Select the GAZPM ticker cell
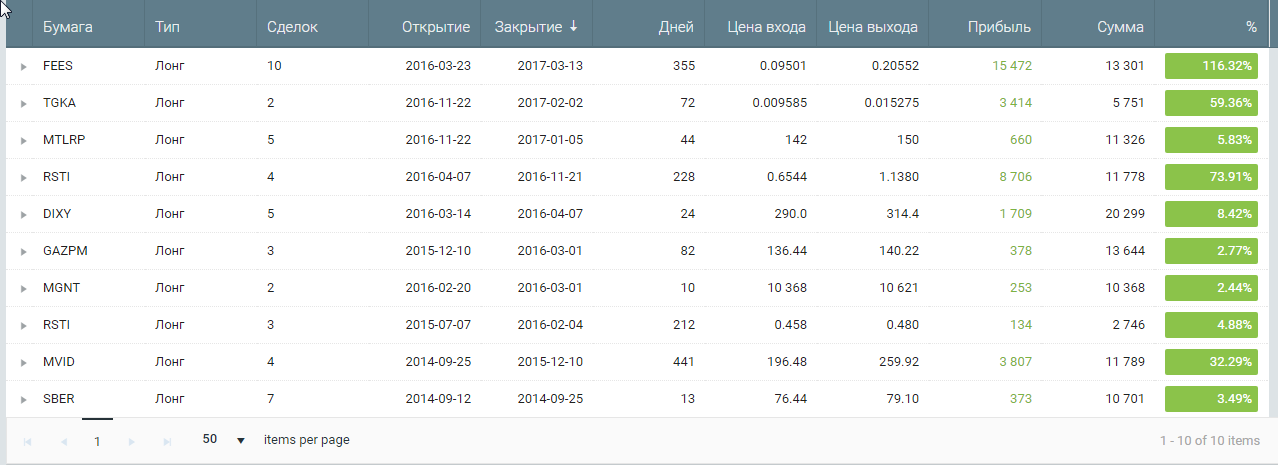This screenshot has width=1278, height=465. pyautogui.click(x=65, y=251)
